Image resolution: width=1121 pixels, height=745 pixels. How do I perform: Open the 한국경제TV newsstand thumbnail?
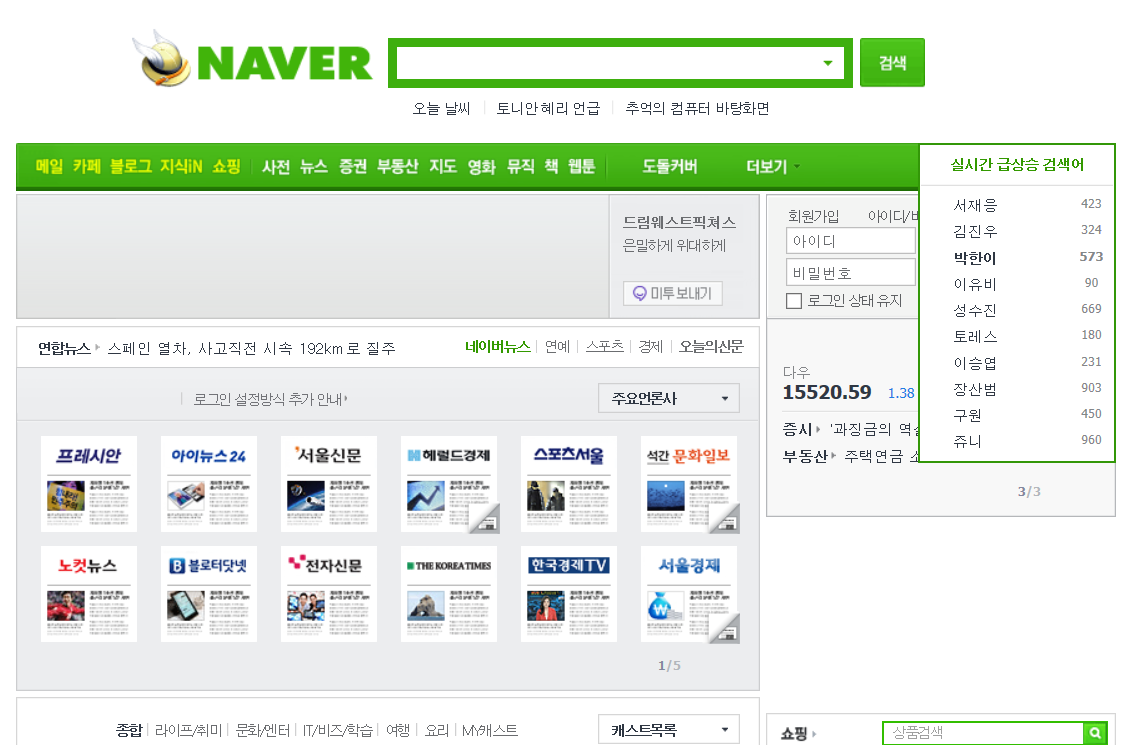click(568, 594)
